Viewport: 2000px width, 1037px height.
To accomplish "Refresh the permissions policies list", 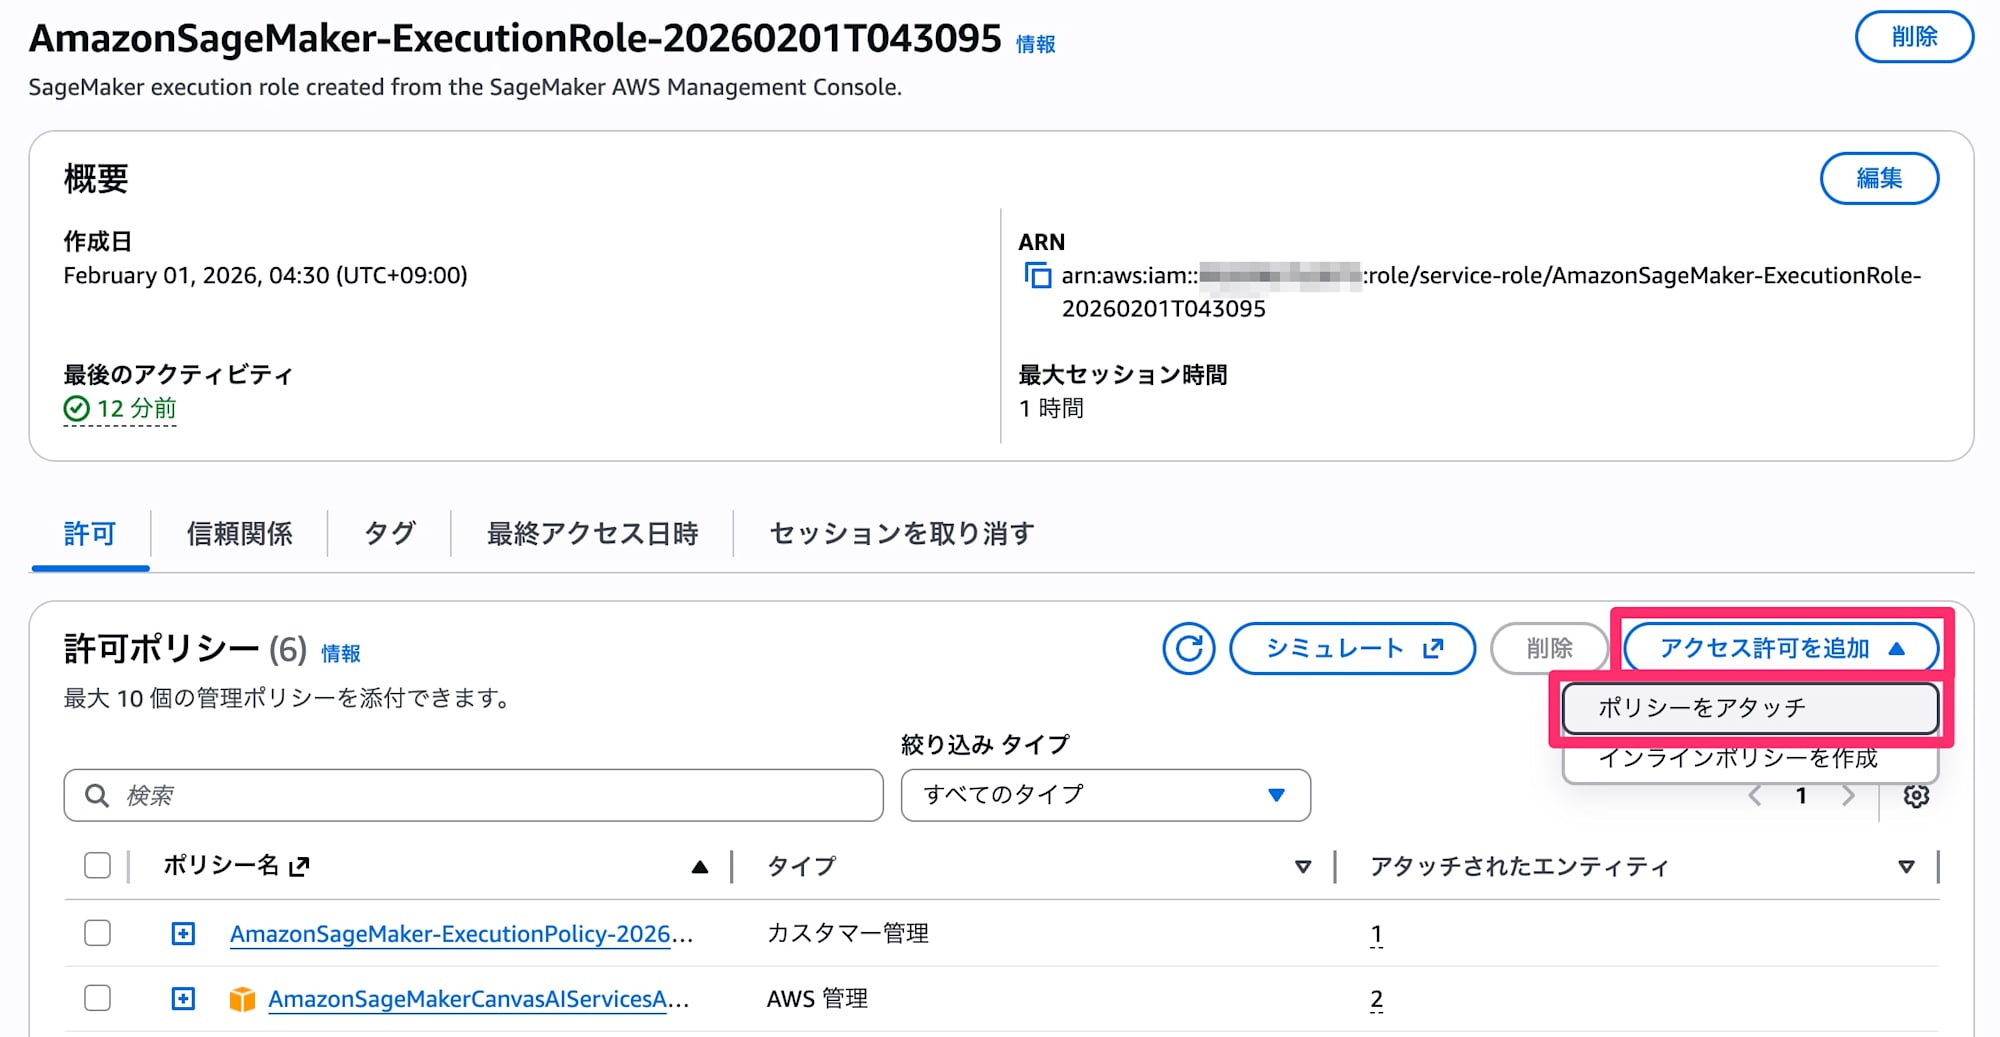I will (x=1188, y=649).
